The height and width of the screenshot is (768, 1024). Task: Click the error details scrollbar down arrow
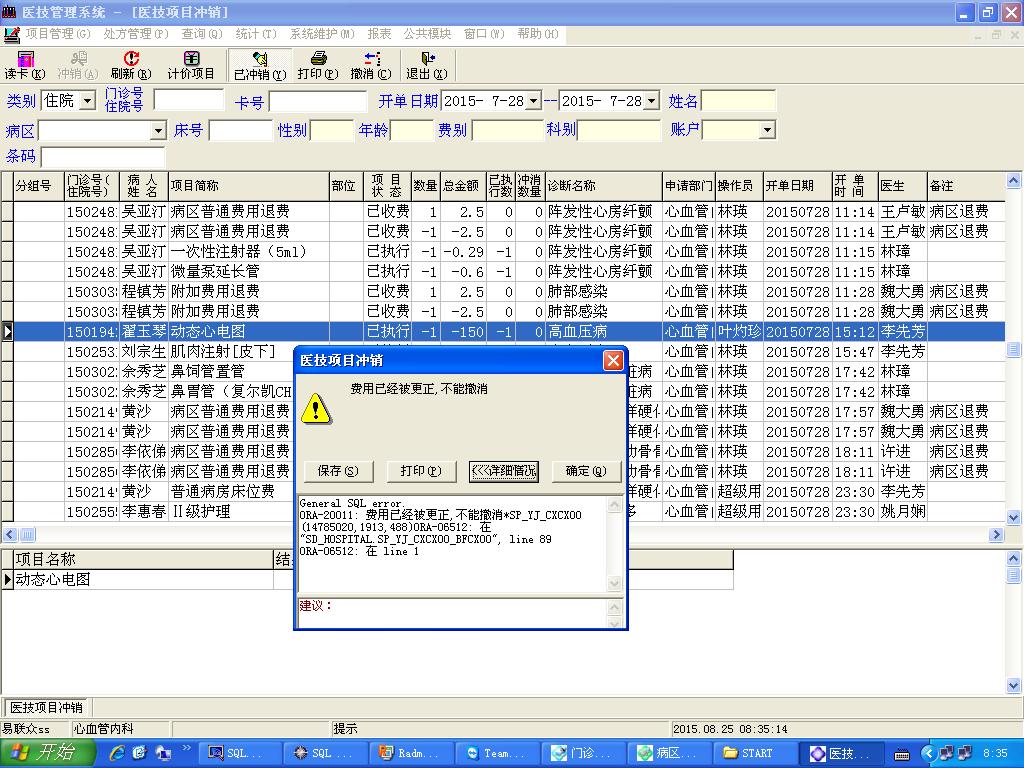click(615, 583)
